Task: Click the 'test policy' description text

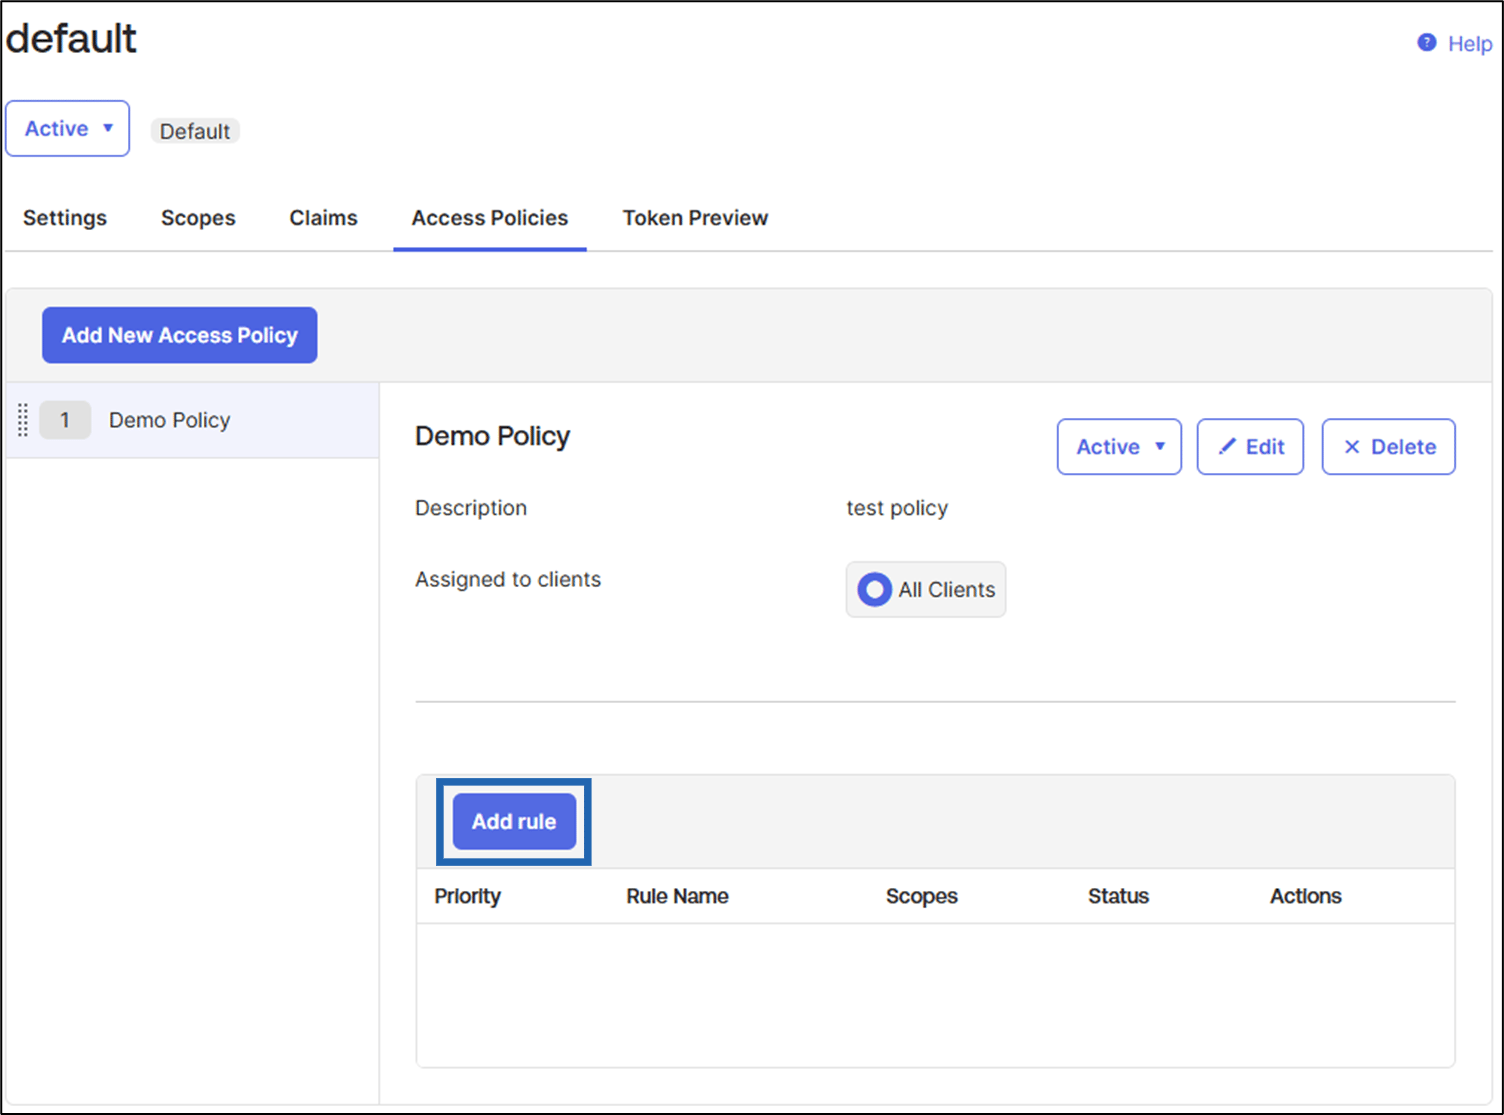Action: click(x=897, y=508)
